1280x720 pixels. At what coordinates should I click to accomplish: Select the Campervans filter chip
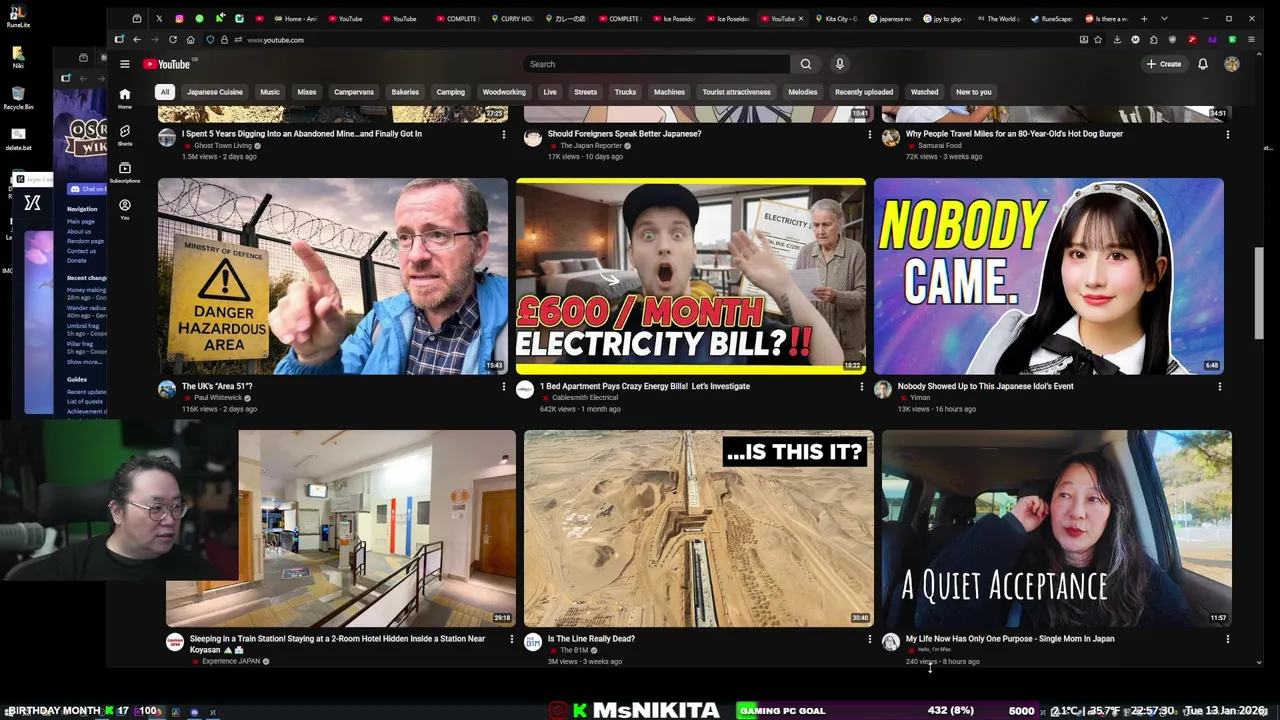click(354, 92)
